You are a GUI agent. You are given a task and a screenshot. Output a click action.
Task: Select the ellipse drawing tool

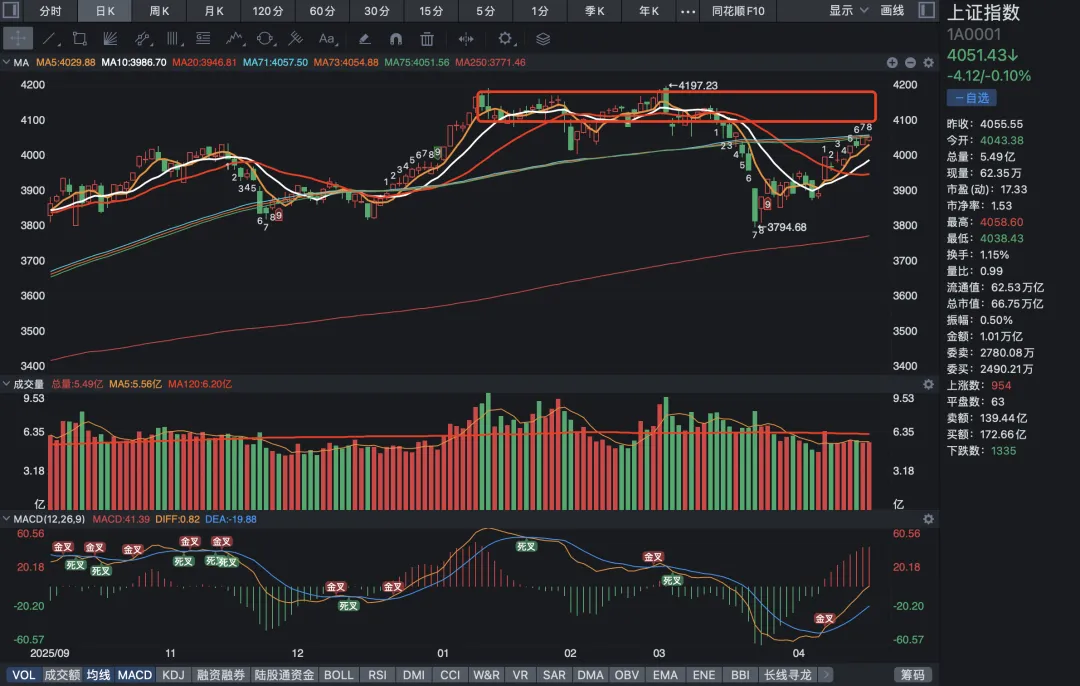(x=265, y=39)
